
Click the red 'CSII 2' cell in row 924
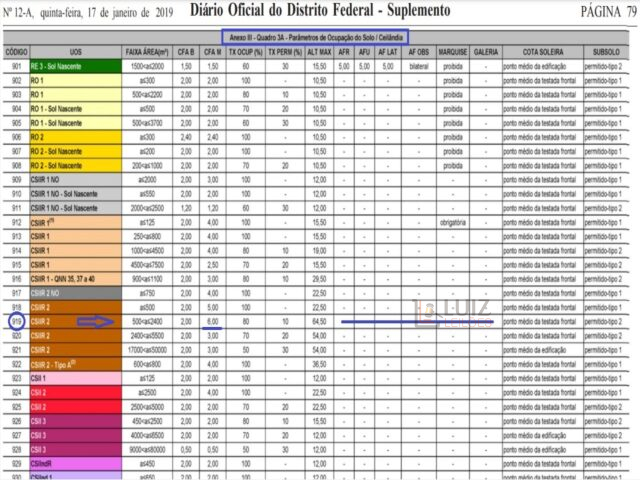click(76, 393)
